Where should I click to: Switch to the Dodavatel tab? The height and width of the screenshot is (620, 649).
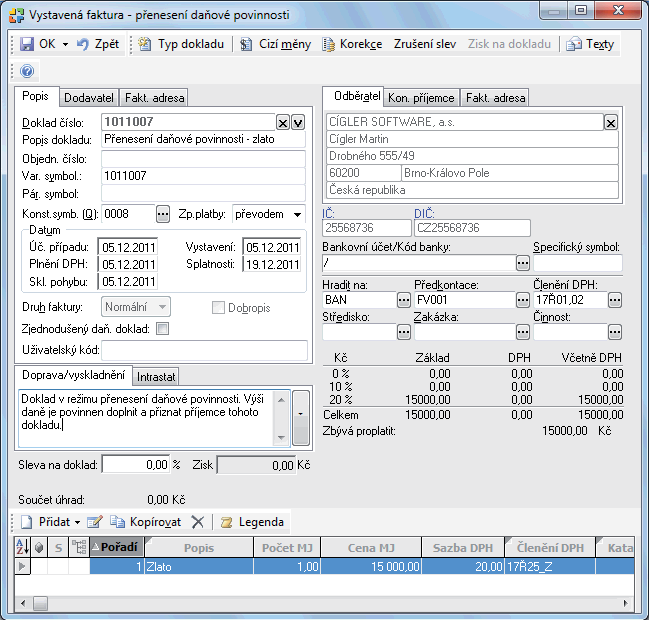[89, 98]
